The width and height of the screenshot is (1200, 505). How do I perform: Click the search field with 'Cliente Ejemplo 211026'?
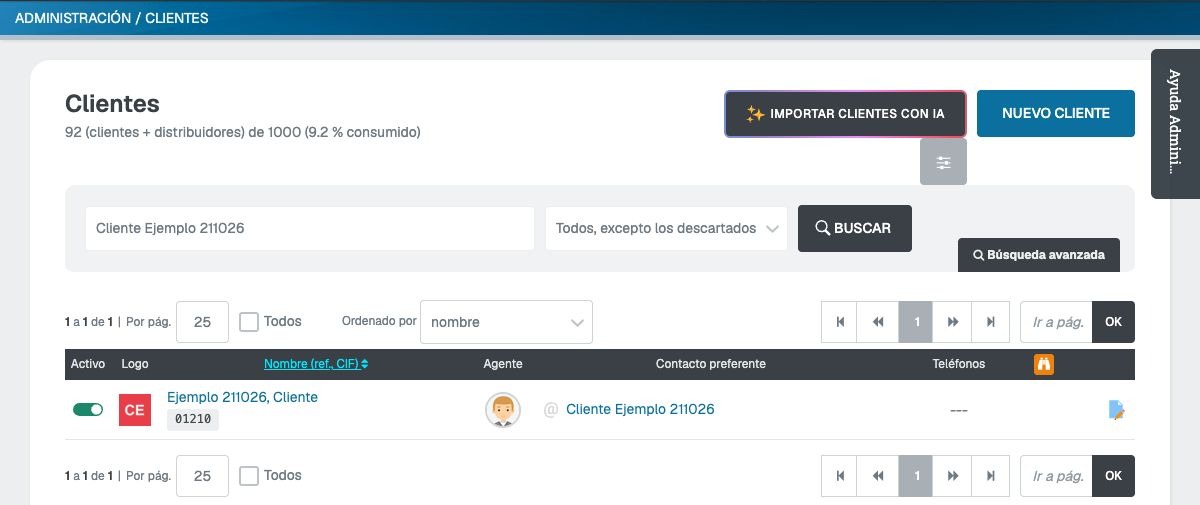click(310, 228)
